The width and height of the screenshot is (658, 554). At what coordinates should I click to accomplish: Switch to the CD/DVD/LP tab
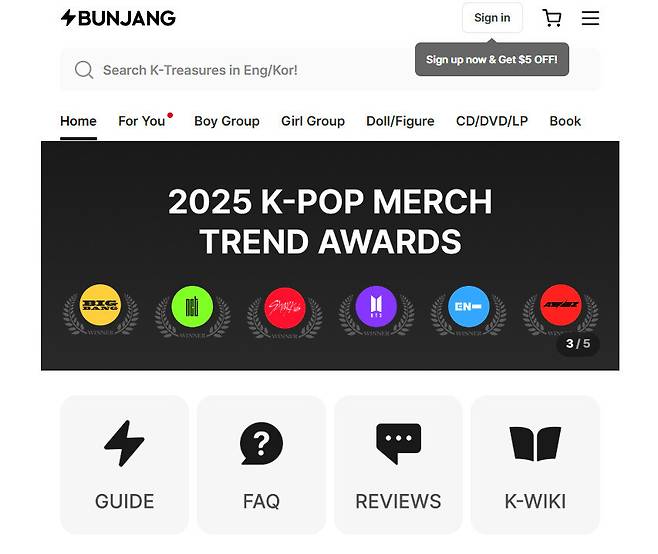[492, 121]
